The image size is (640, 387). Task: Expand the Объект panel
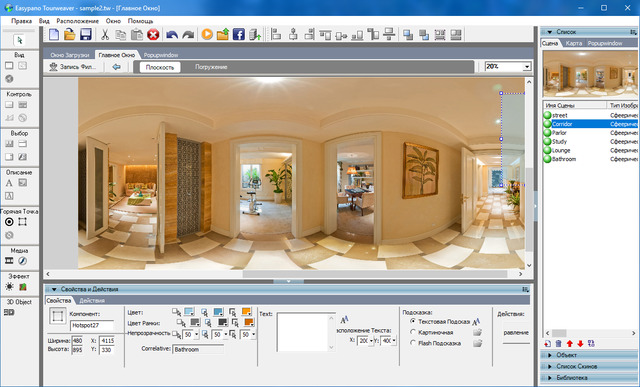pos(550,355)
